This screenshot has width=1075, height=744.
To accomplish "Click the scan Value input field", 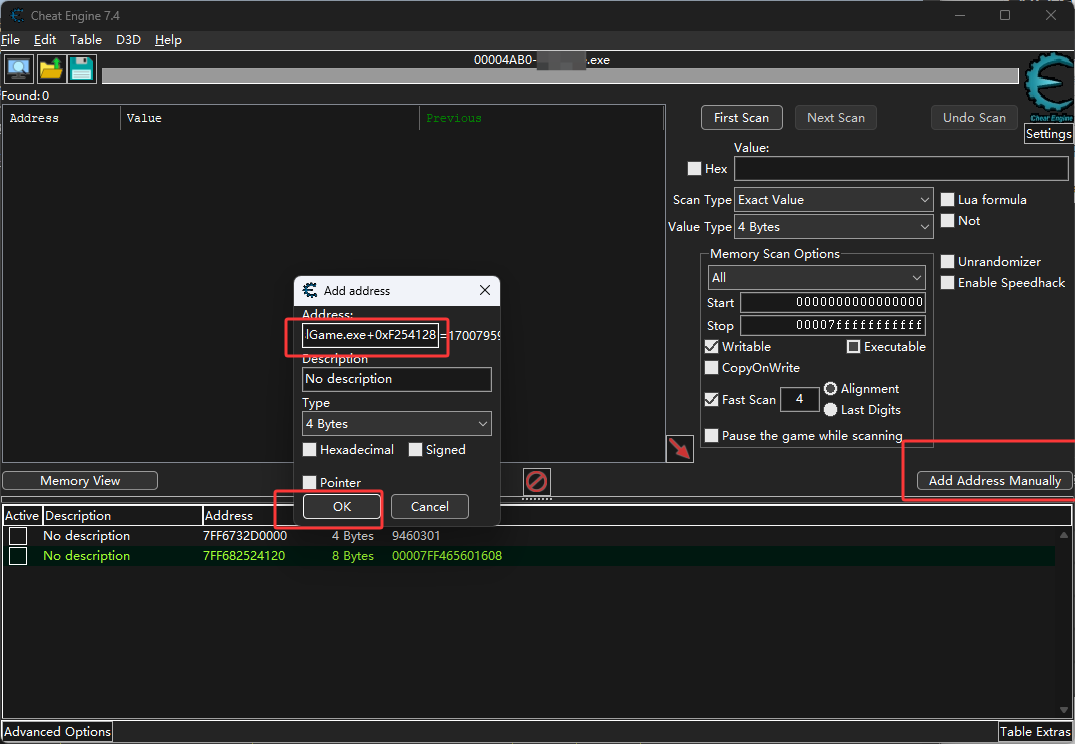I will (x=901, y=169).
